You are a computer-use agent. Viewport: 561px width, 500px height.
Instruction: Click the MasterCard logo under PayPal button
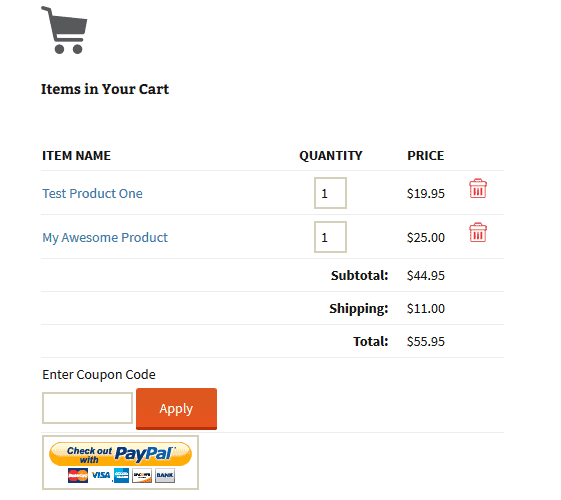[78, 475]
